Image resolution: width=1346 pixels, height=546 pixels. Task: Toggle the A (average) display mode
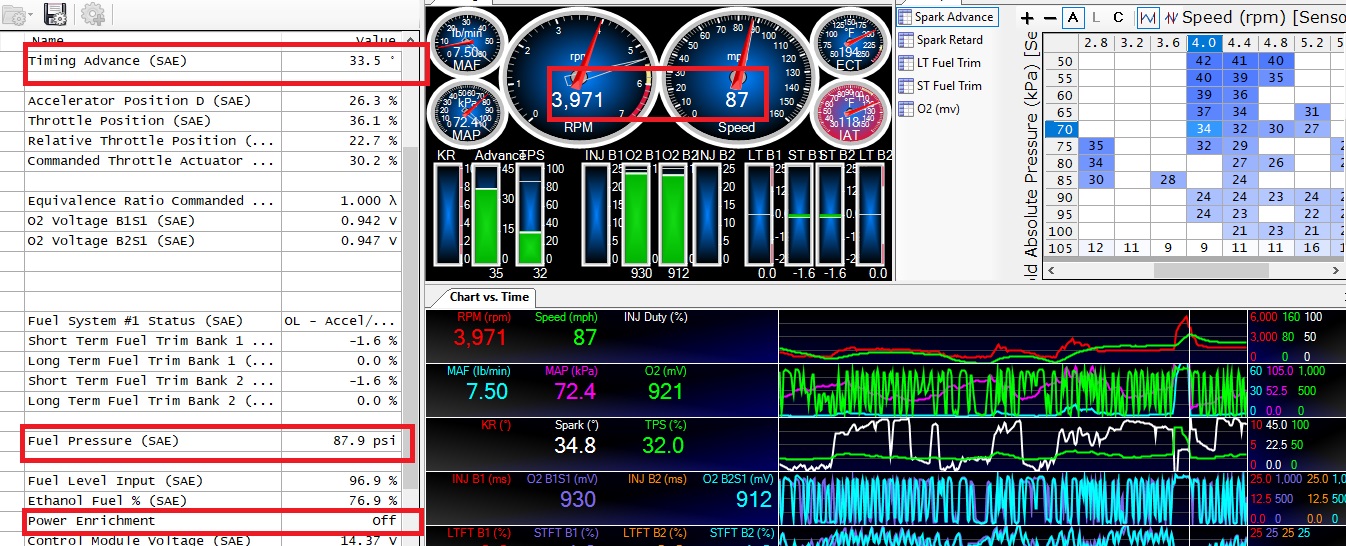[1073, 18]
